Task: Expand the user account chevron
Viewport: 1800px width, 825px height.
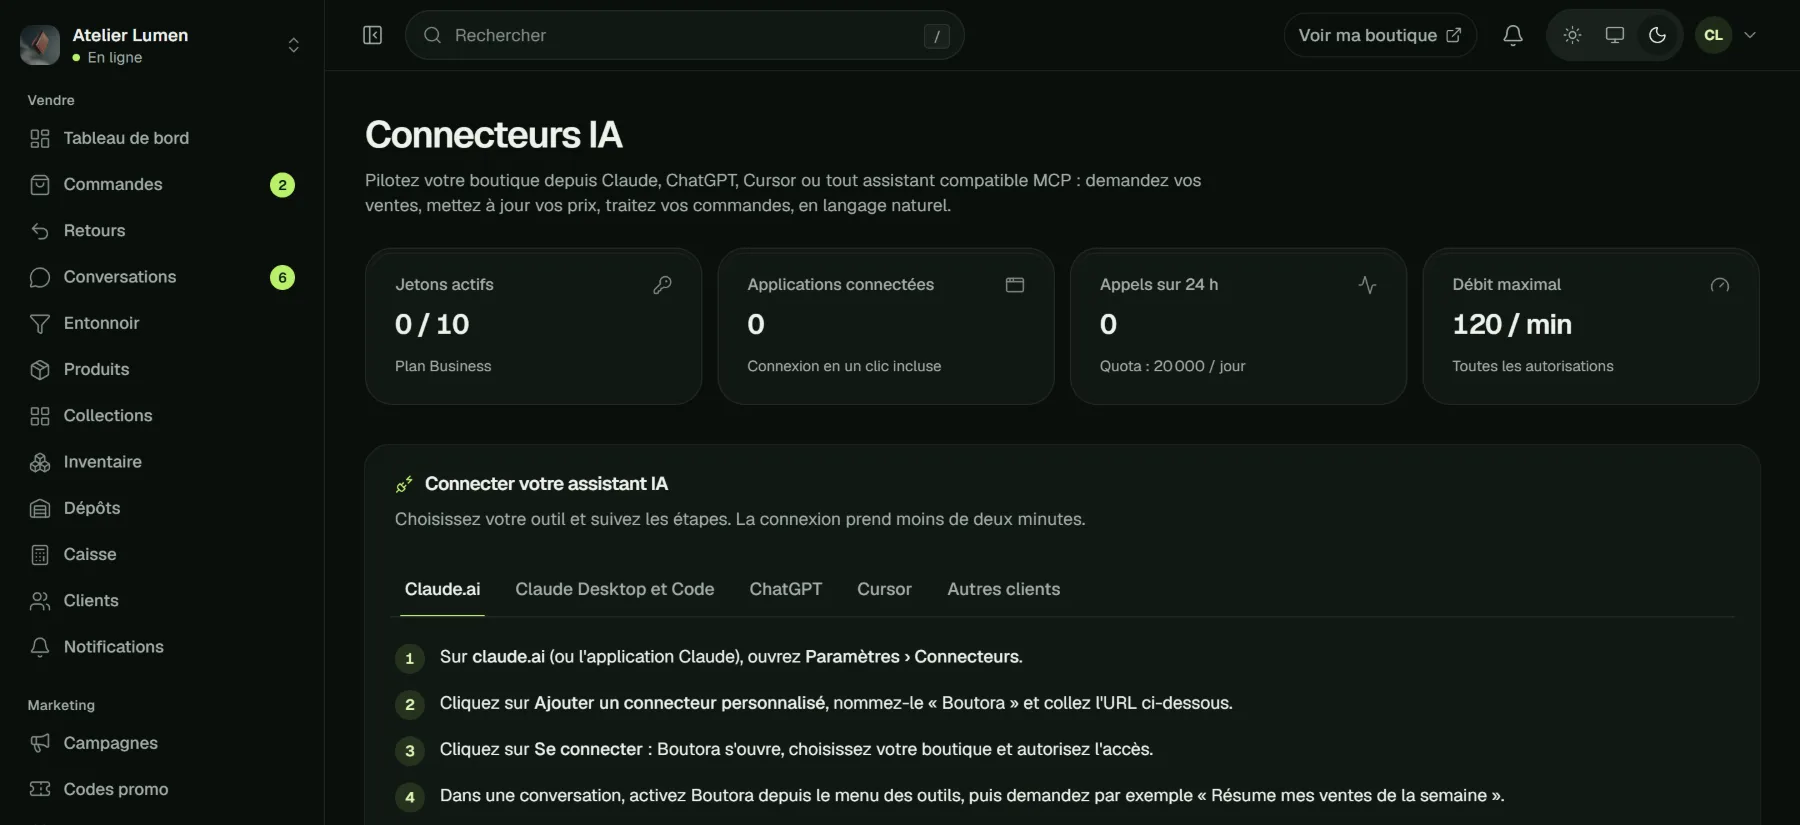Action: coord(1750,35)
